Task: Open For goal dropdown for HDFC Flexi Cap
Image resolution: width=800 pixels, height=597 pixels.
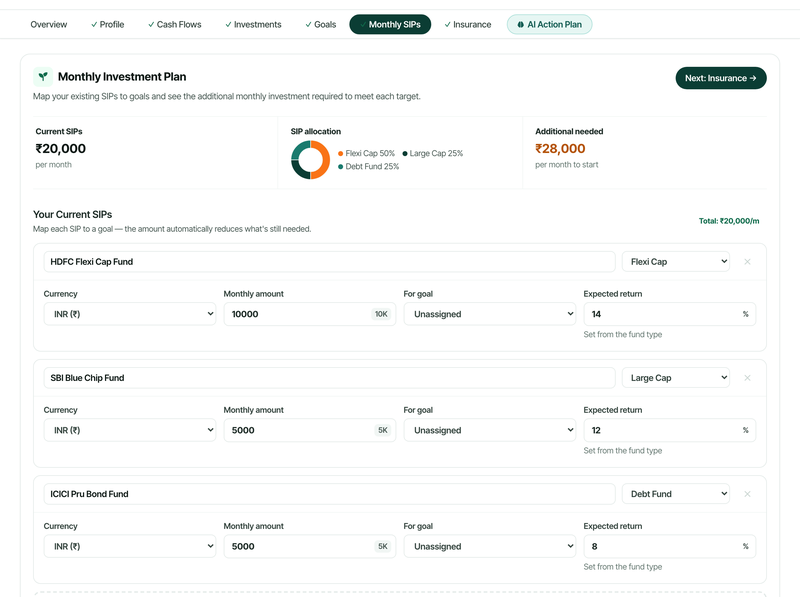Action: [x=490, y=314]
